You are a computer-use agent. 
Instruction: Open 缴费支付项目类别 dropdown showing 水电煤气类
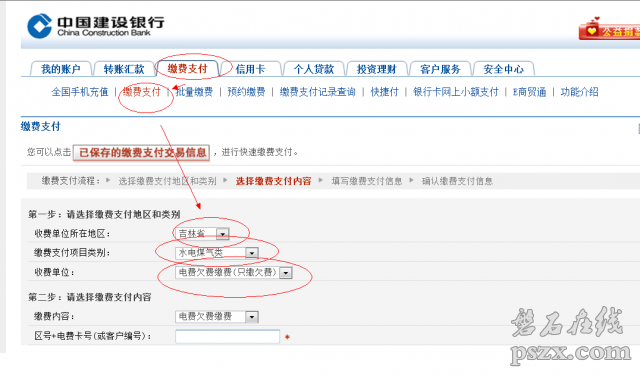(x=217, y=253)
